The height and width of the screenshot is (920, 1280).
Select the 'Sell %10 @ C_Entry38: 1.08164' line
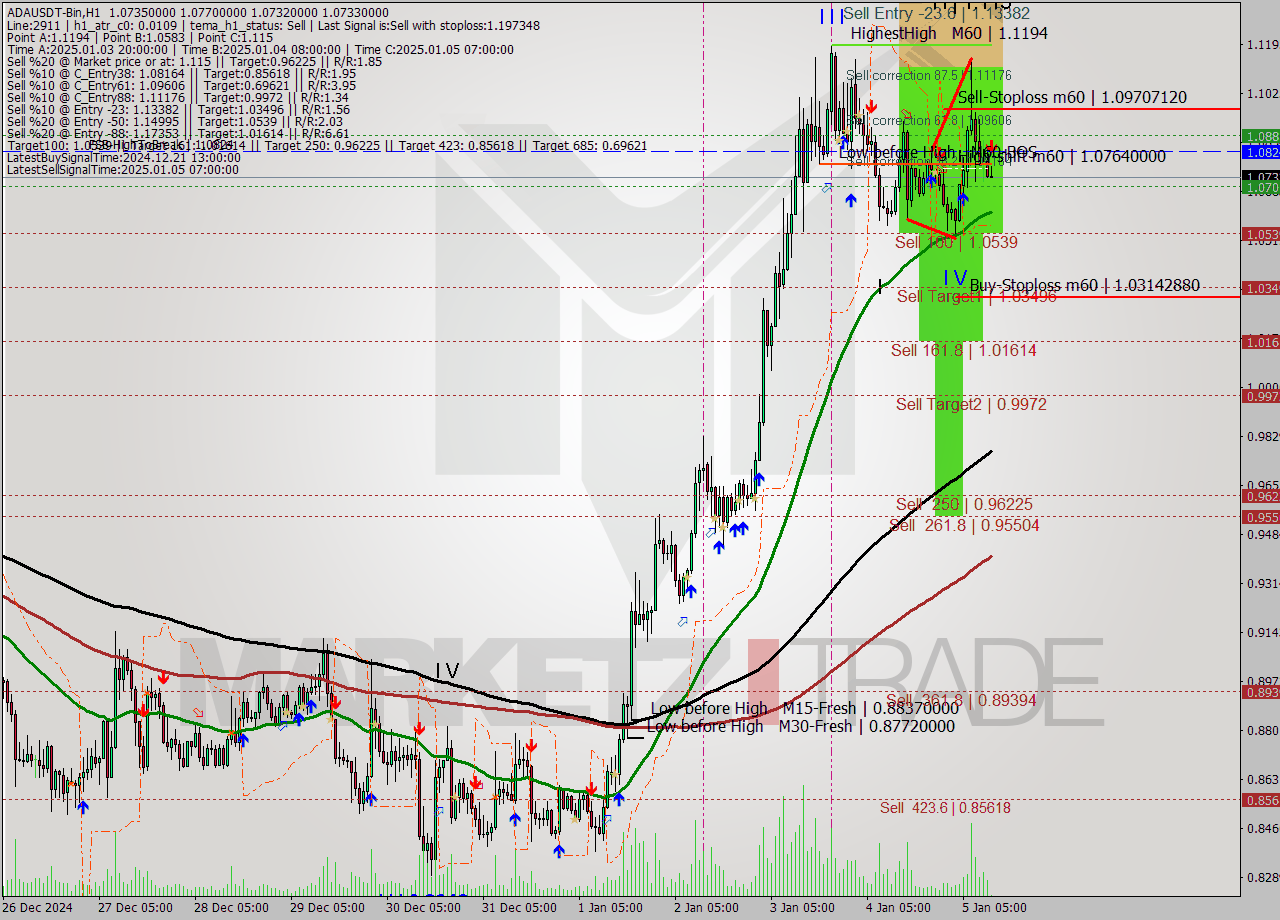click(x=180, y=74)
